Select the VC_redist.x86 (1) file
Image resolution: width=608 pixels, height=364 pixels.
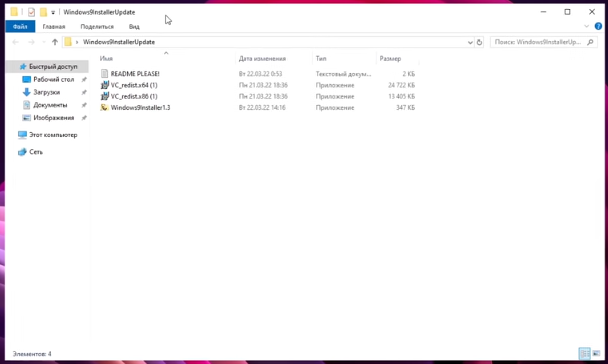click(134, 96)
